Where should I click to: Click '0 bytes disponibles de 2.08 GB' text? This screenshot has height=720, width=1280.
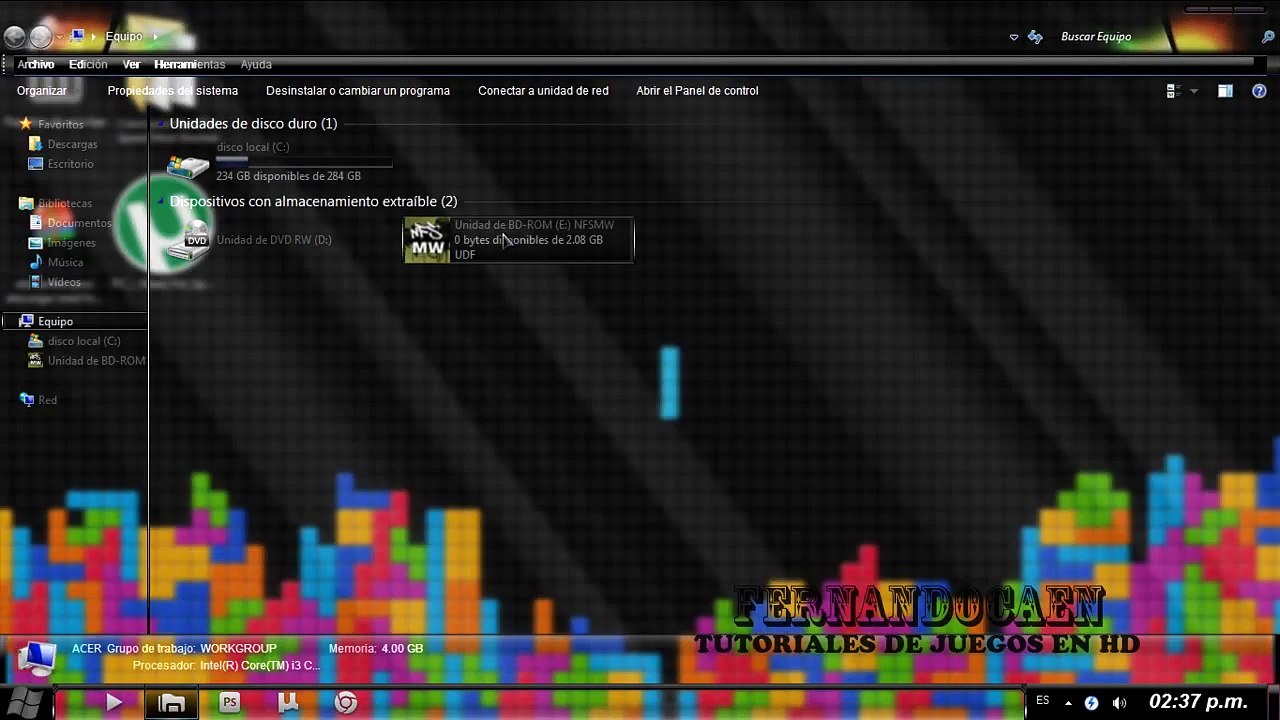click(x=528, y=240)
